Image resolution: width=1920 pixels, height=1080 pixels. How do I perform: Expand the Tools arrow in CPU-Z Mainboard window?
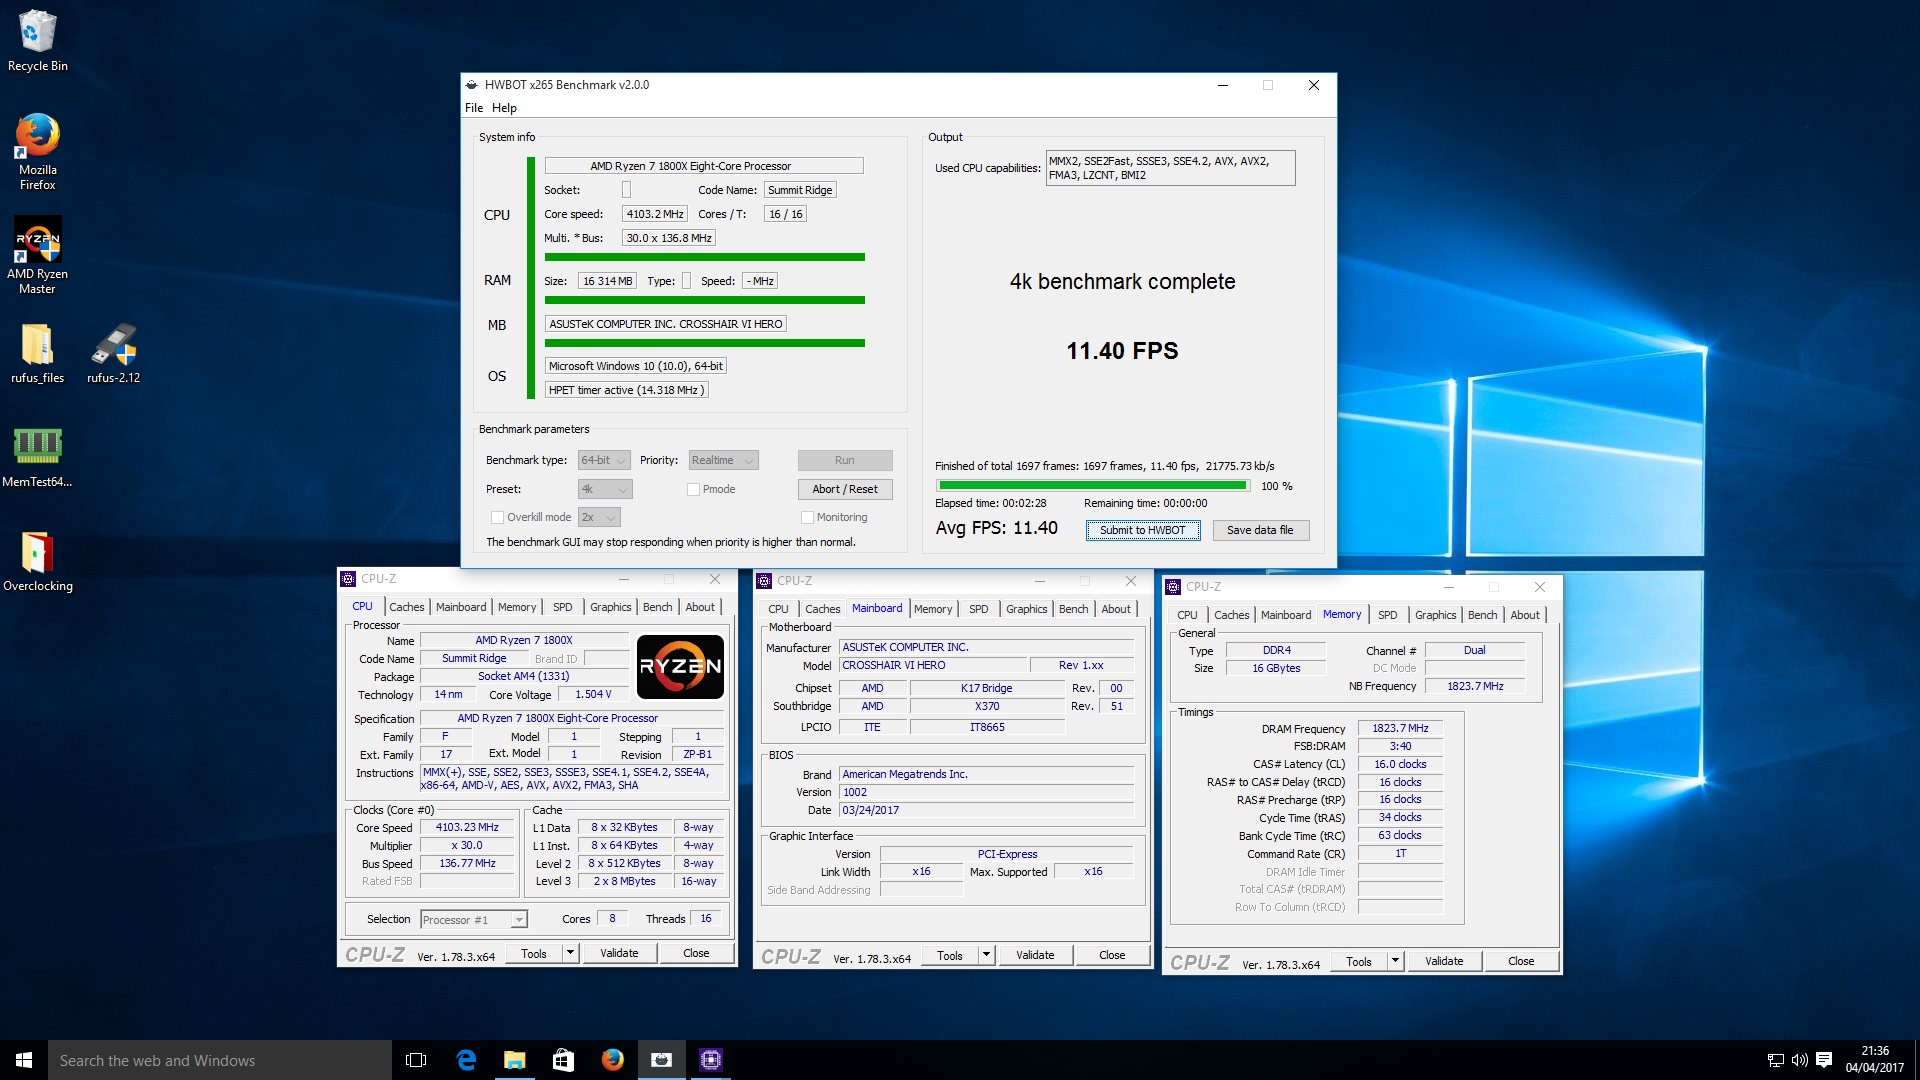(x=987, y=955)
